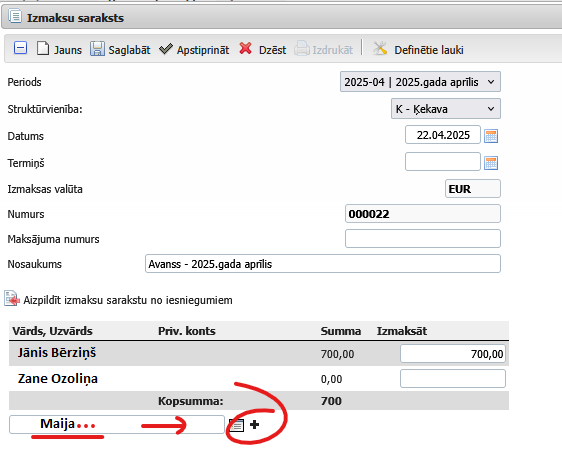Open calendar picker next to Datums
This screenshot has height=456, width=562.
tap(491, 136)
